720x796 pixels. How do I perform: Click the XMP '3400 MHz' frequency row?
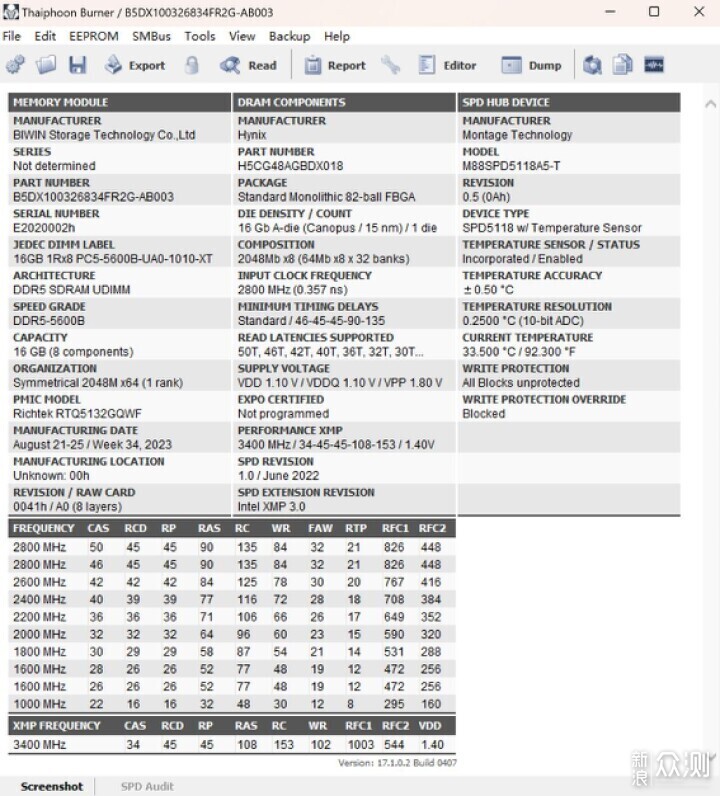tap(232, 745)
